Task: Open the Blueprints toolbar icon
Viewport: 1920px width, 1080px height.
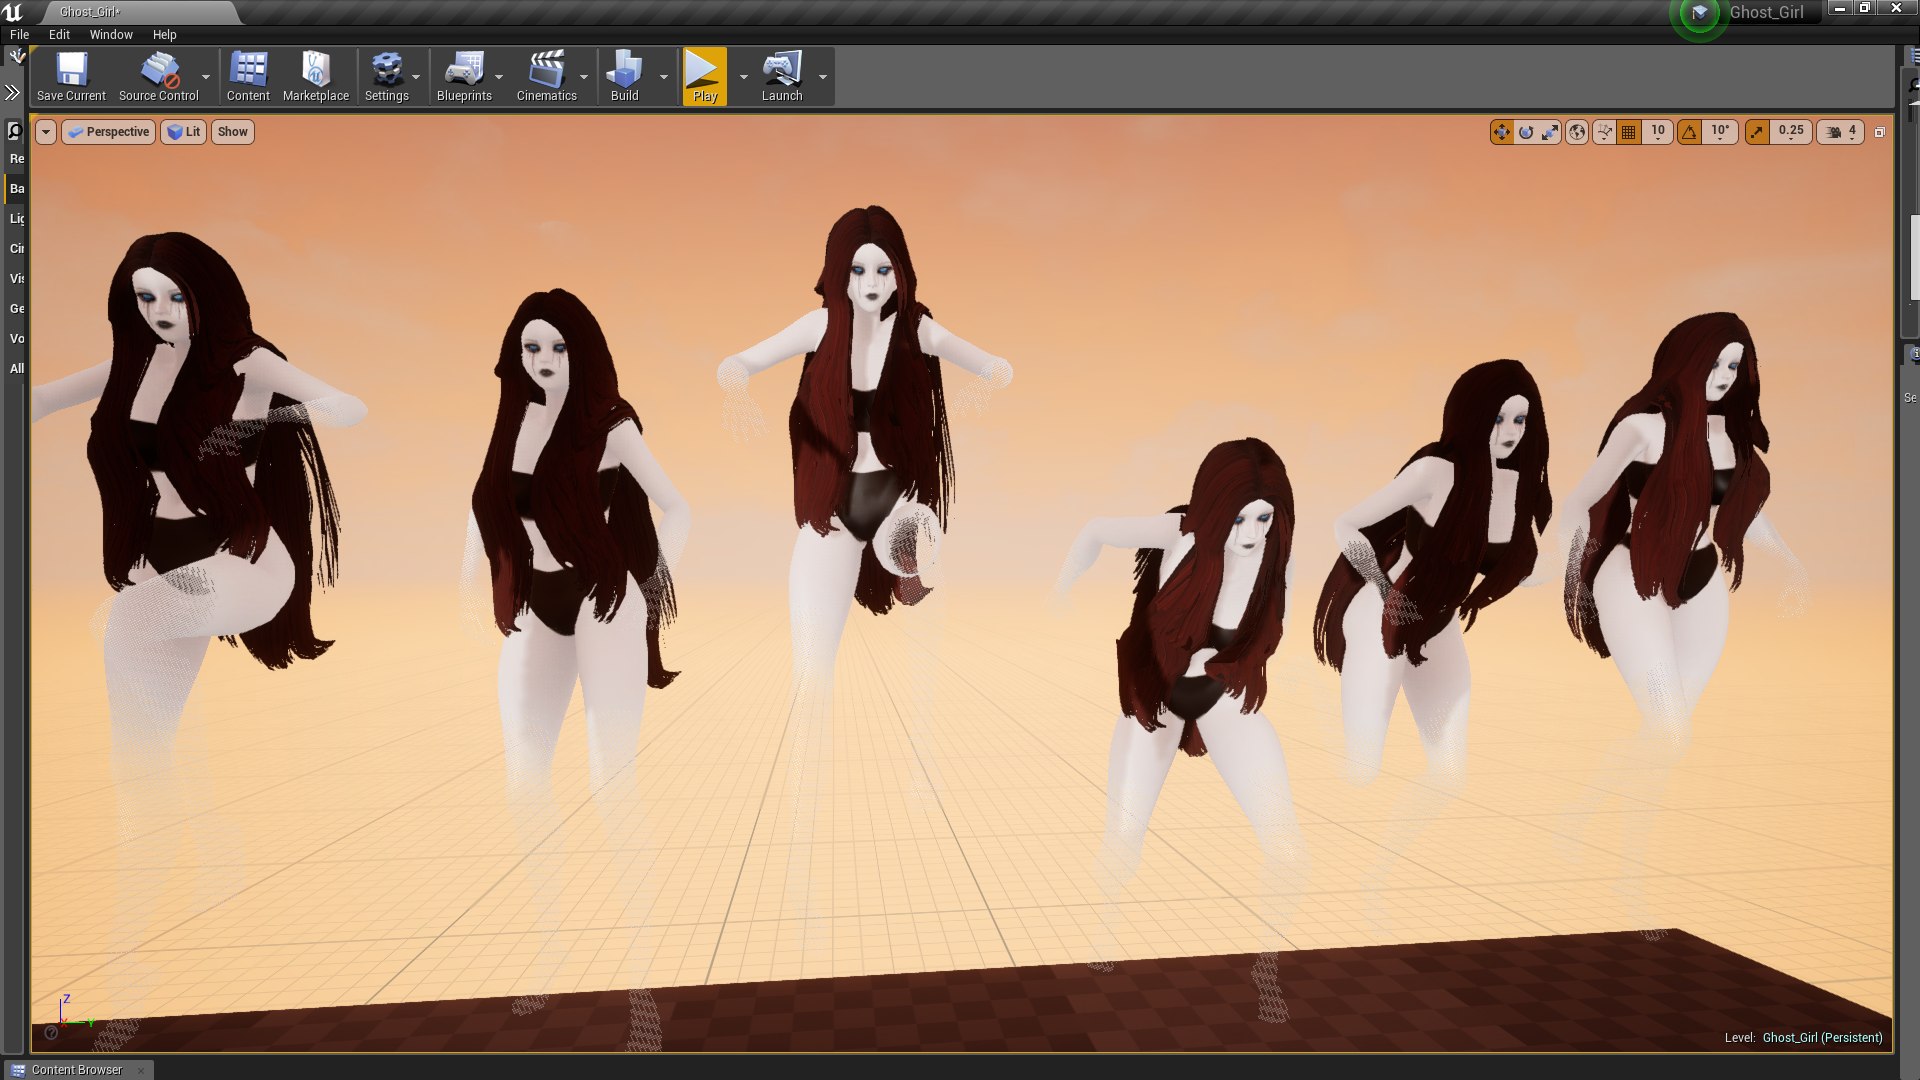Action: coord(464,77)
